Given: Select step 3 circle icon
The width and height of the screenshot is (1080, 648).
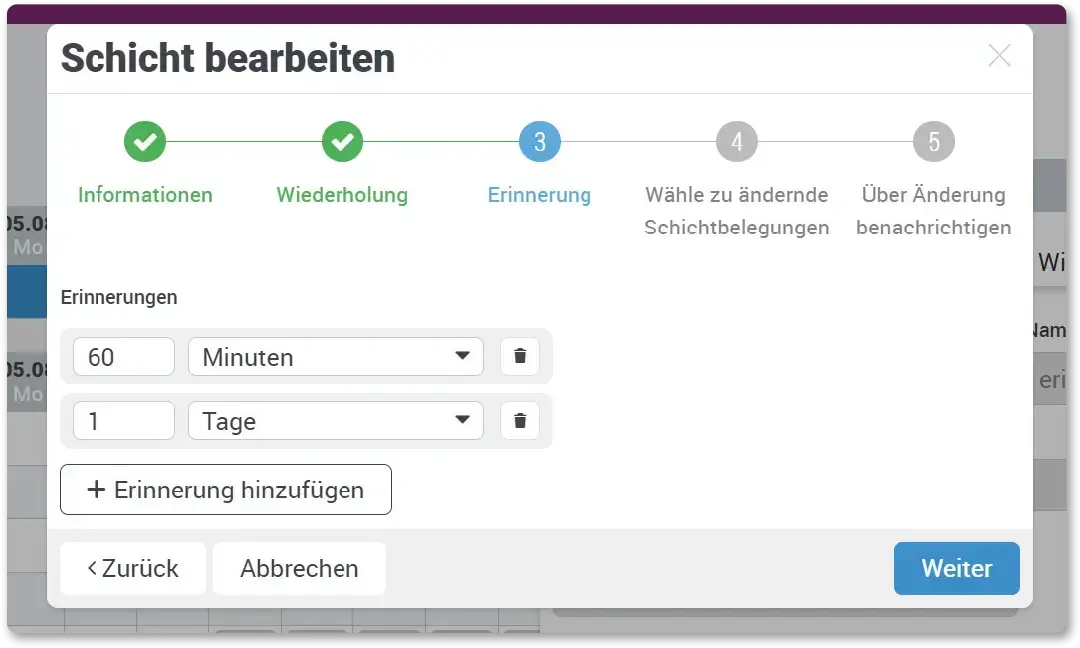Looking at the screenshot, I should click(539, 142).
